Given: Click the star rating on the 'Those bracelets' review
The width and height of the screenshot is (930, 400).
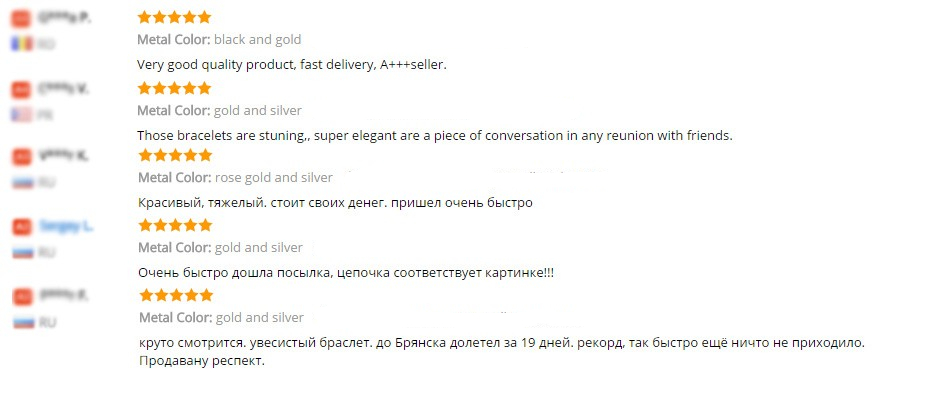Looking at the screenshot, I should click(x=174, y=88).
